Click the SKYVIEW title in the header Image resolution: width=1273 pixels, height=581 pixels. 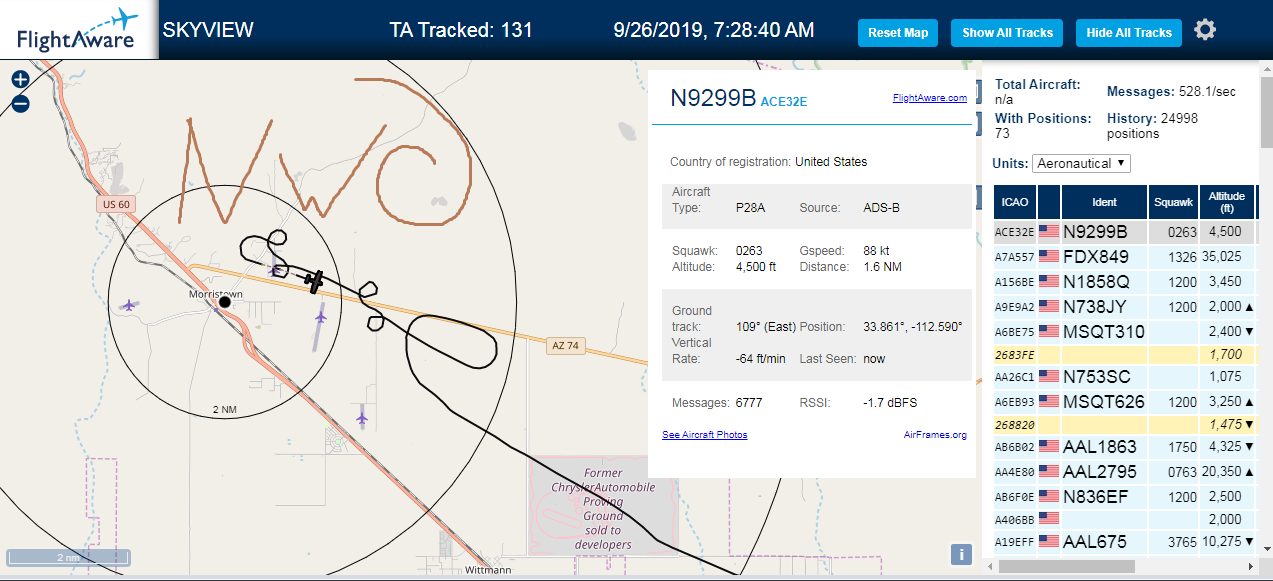(x=208, y=30)
